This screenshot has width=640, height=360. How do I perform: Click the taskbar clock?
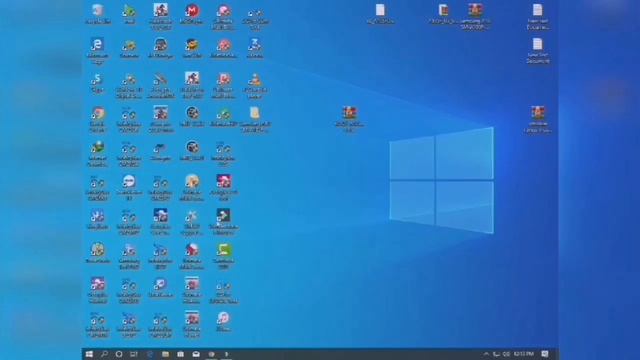[x=524, y=354]
